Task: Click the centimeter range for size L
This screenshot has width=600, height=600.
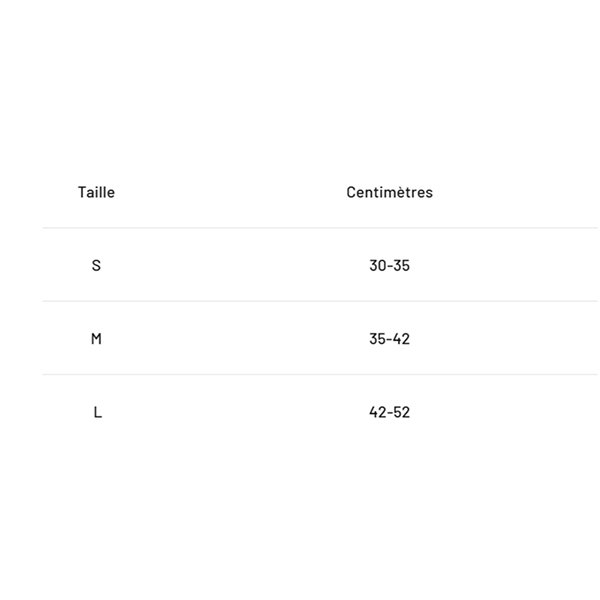Action: [x=389, y=412]
